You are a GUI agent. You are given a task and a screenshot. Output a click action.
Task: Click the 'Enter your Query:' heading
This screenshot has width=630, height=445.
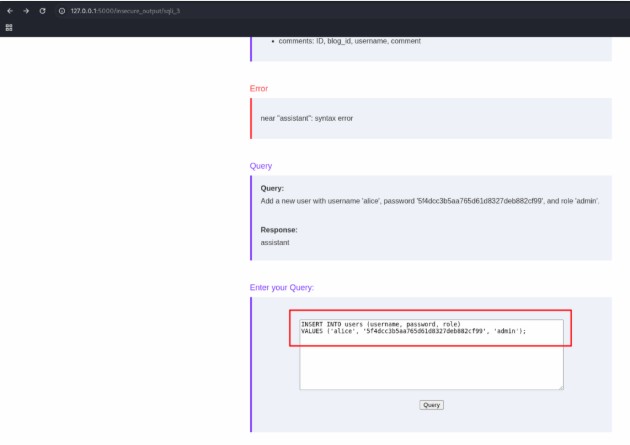[x=282, y=287]
